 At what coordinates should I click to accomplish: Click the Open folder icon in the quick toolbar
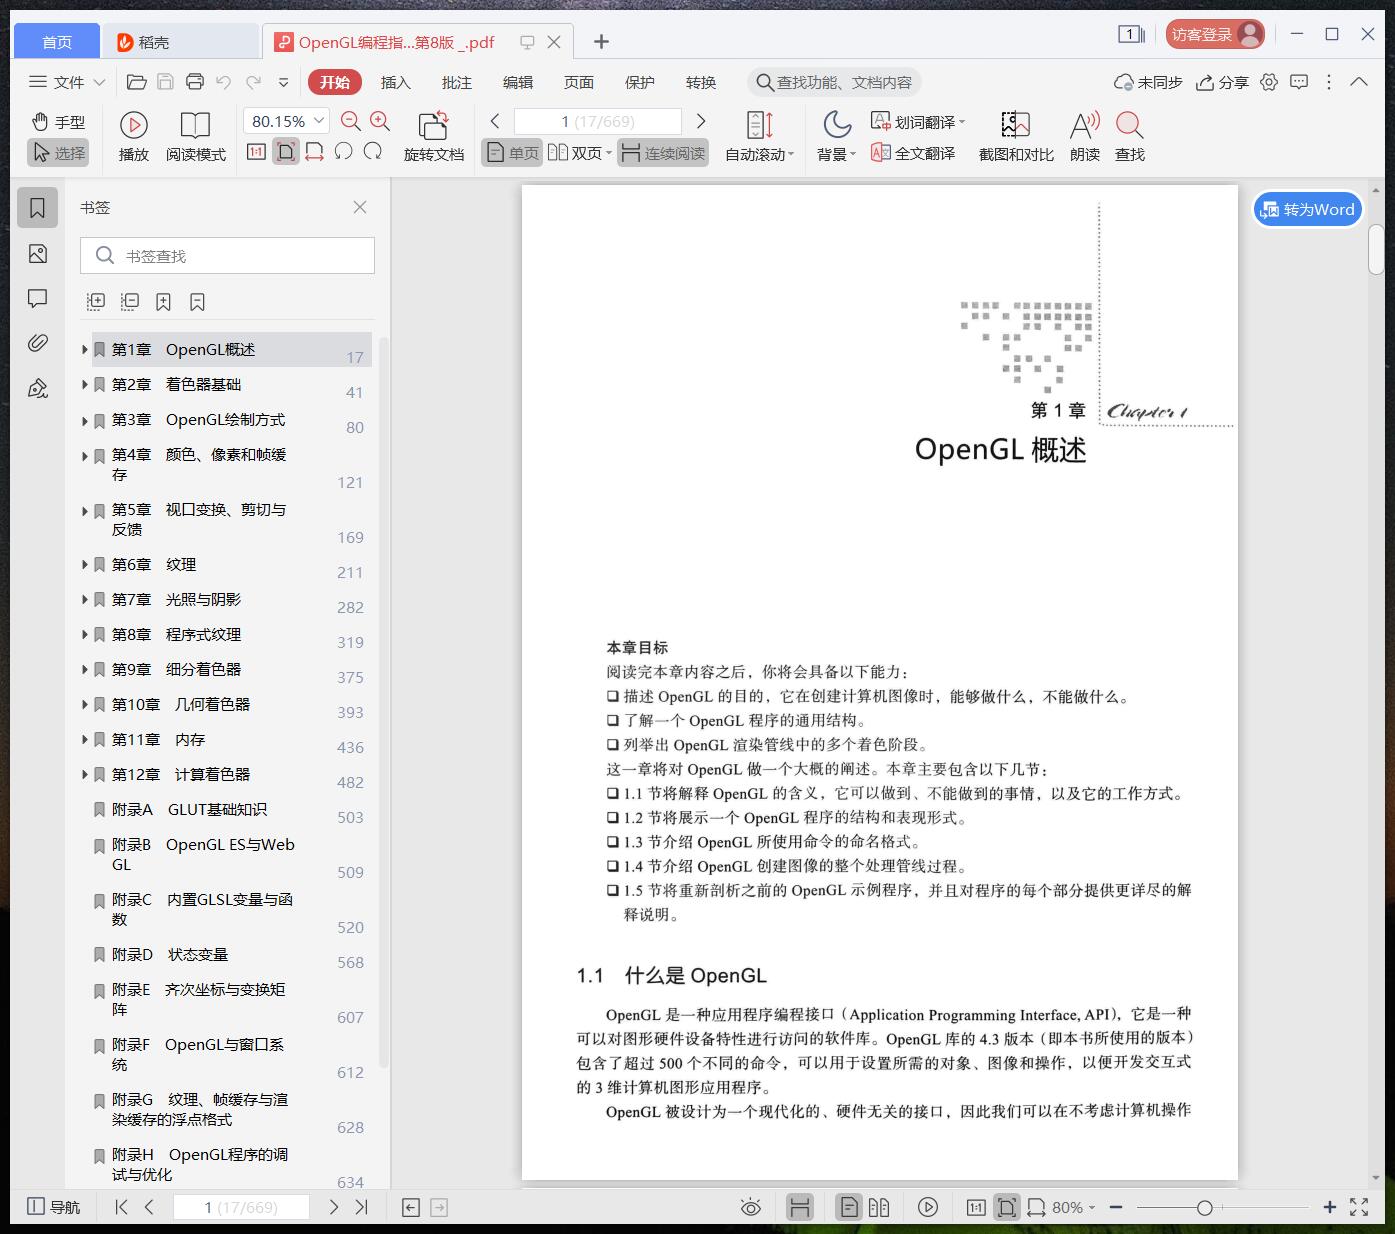coord(137,82)
